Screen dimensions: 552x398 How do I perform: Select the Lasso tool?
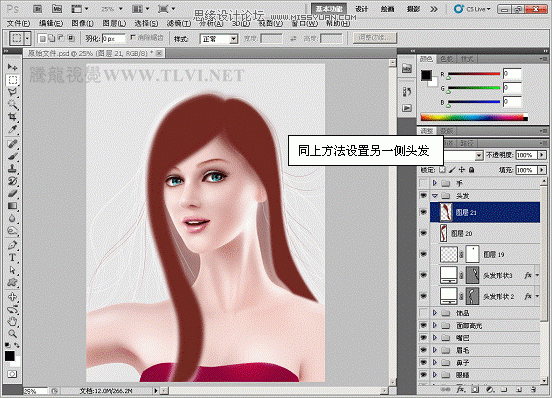(12, 92)
